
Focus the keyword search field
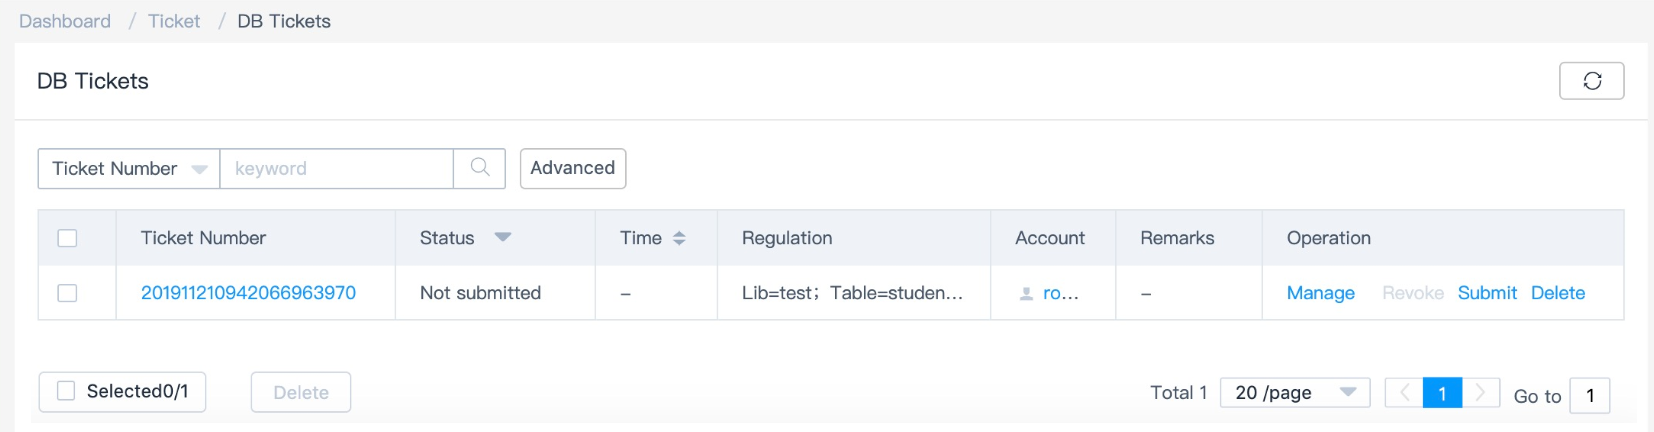pyautogui.click(x=336, y=168)
